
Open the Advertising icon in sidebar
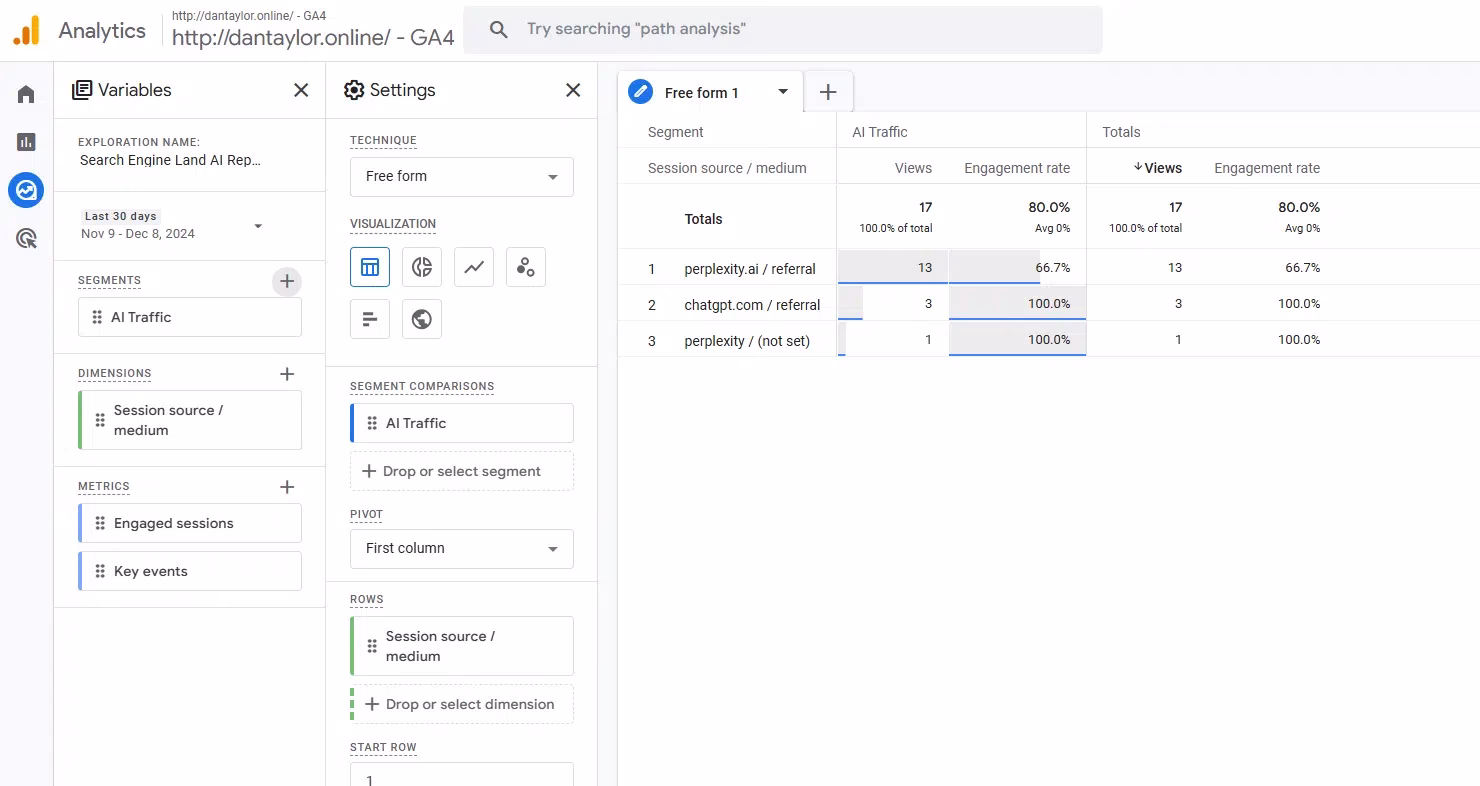pos(26,238)
